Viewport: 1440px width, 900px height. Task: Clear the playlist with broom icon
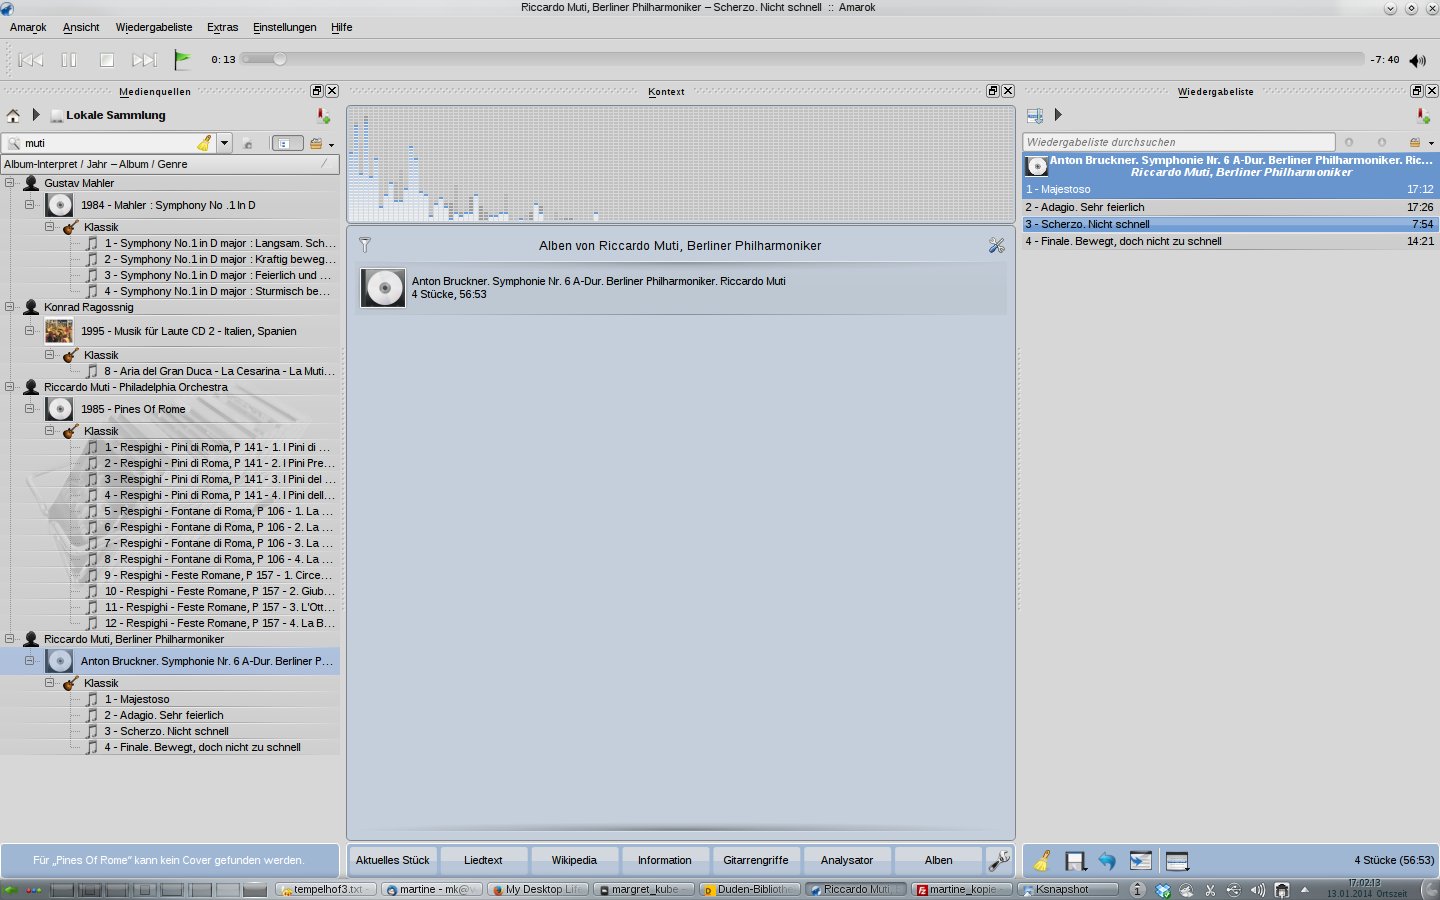(x=1042, y=860)
